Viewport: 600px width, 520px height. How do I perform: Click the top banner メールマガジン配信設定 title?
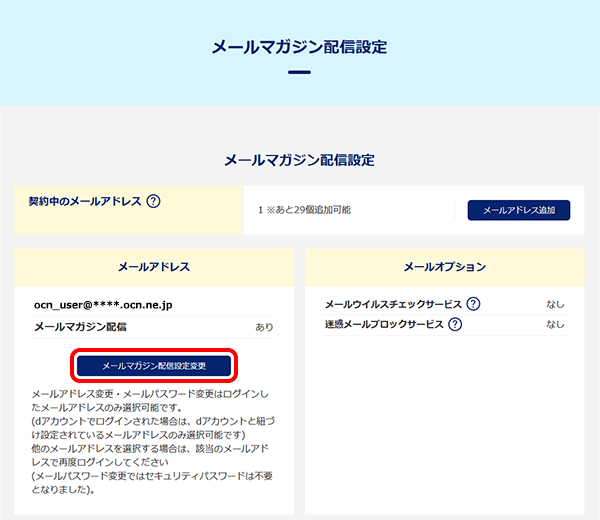pyautogui.click(x=300, y=47)
